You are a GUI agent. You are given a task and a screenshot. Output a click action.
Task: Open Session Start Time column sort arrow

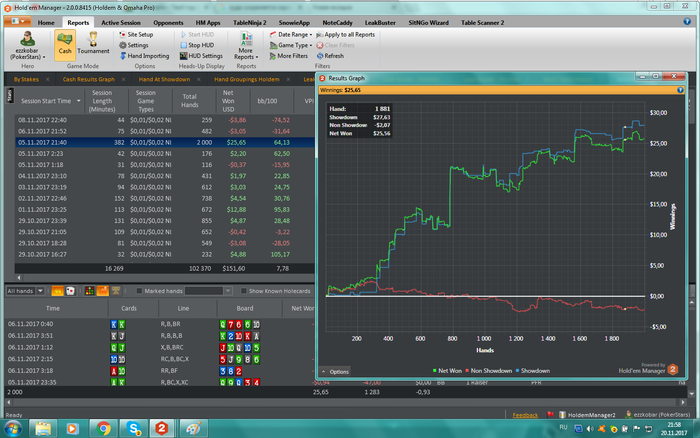(x=79, y=101)
